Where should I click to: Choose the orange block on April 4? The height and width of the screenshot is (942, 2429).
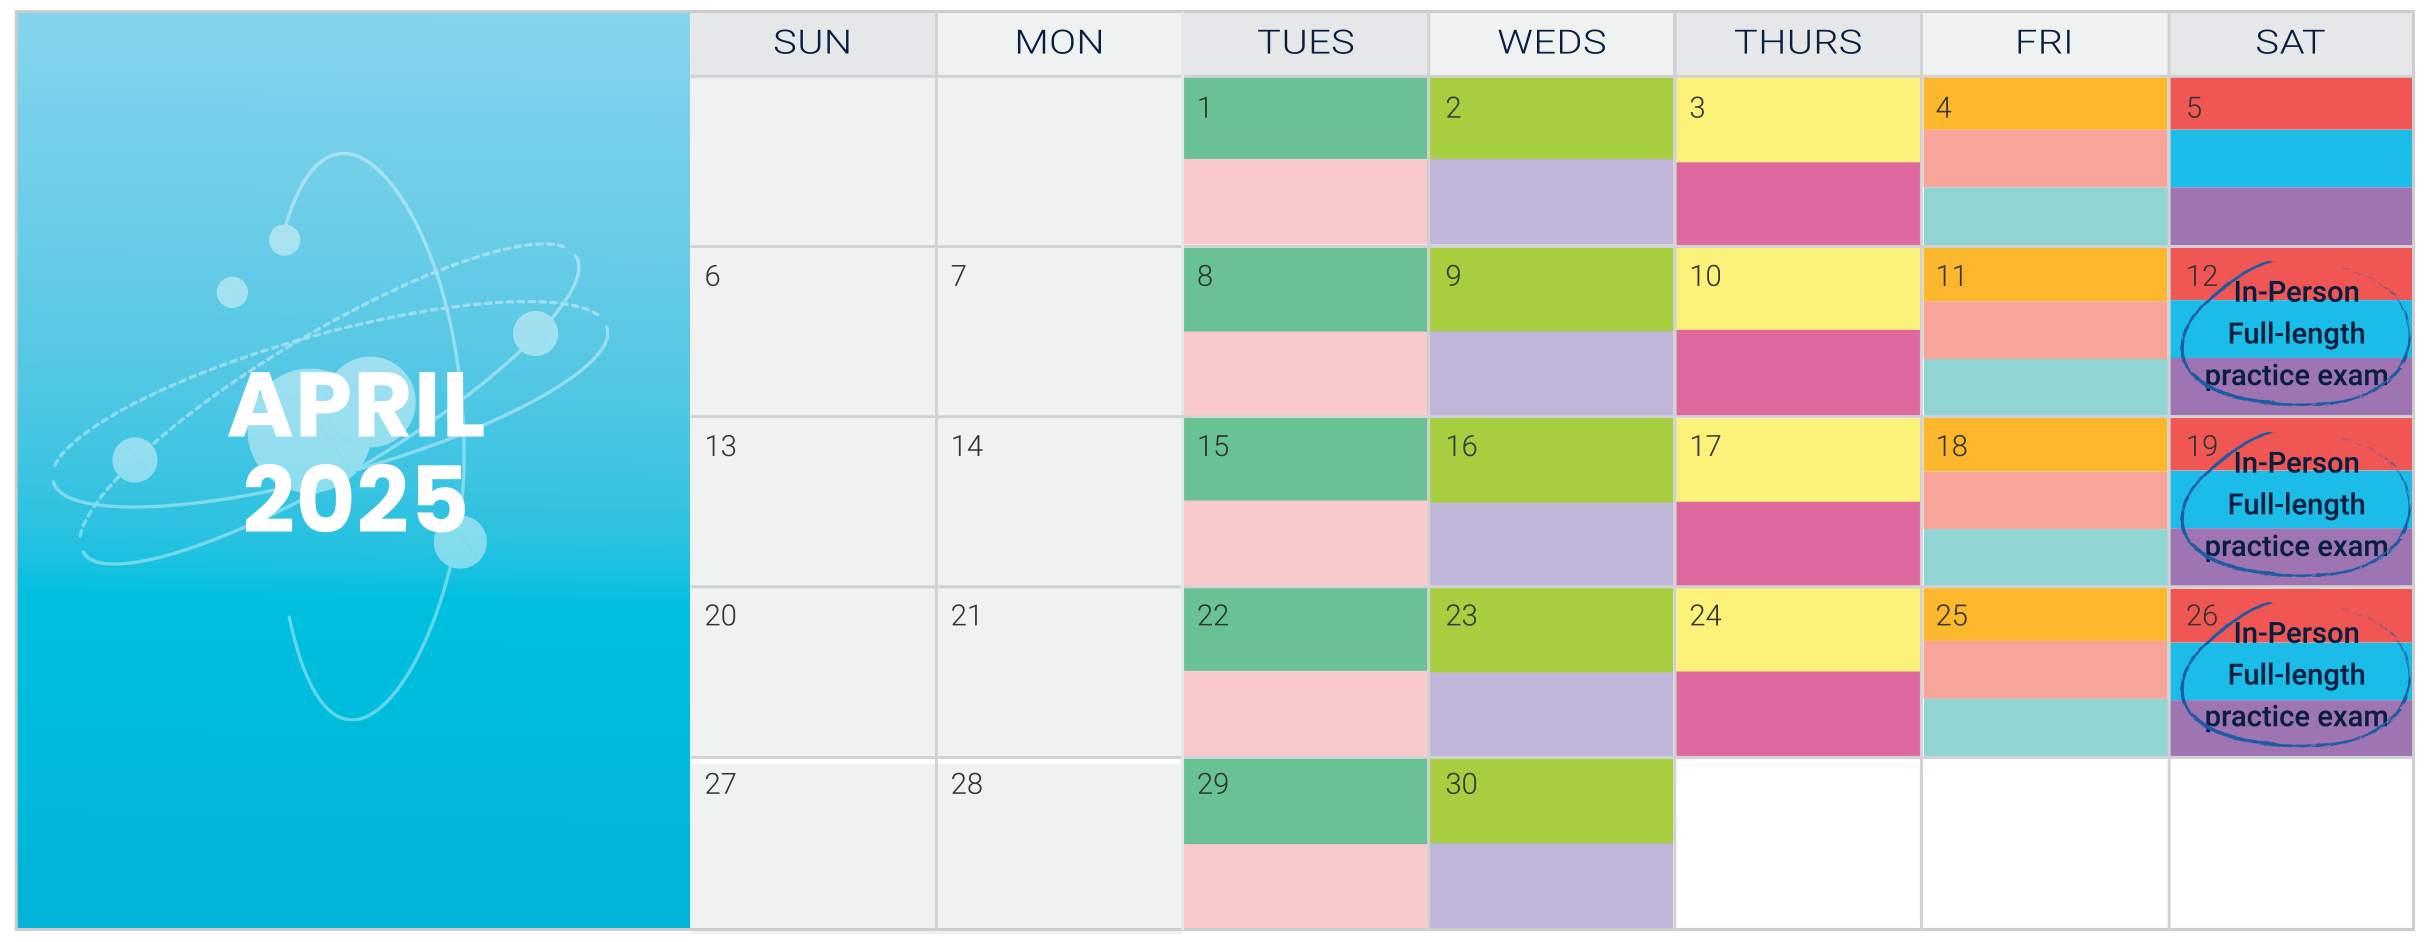point(2045,104)
